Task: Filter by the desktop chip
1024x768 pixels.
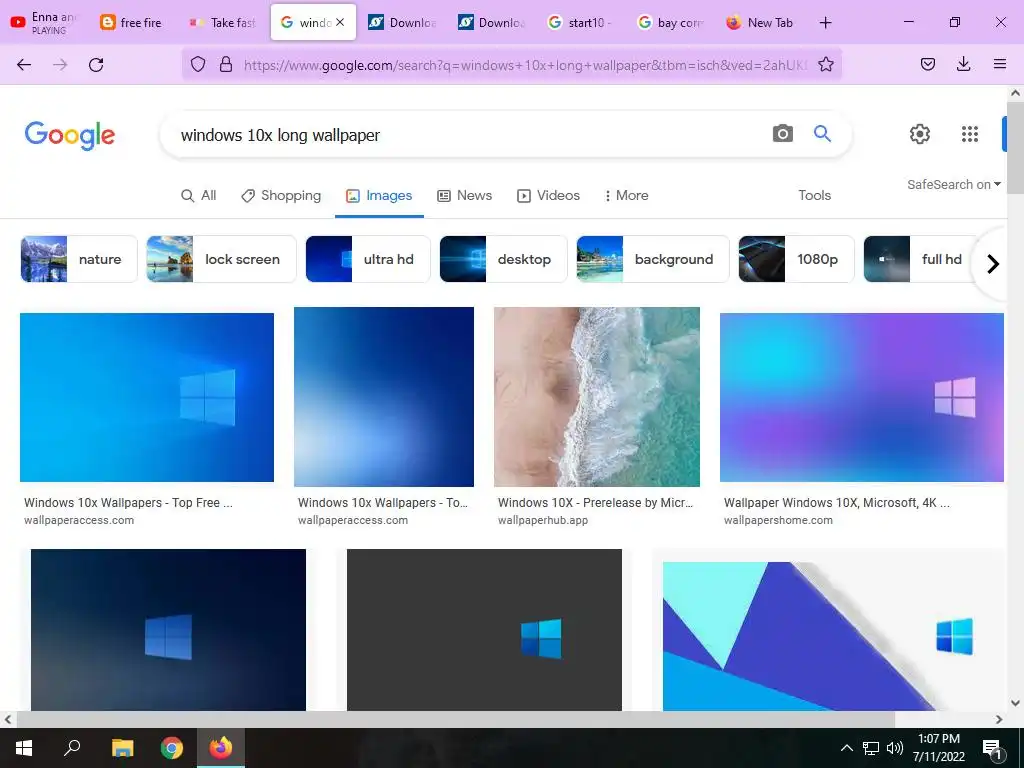Action: [x=503, y=259]
